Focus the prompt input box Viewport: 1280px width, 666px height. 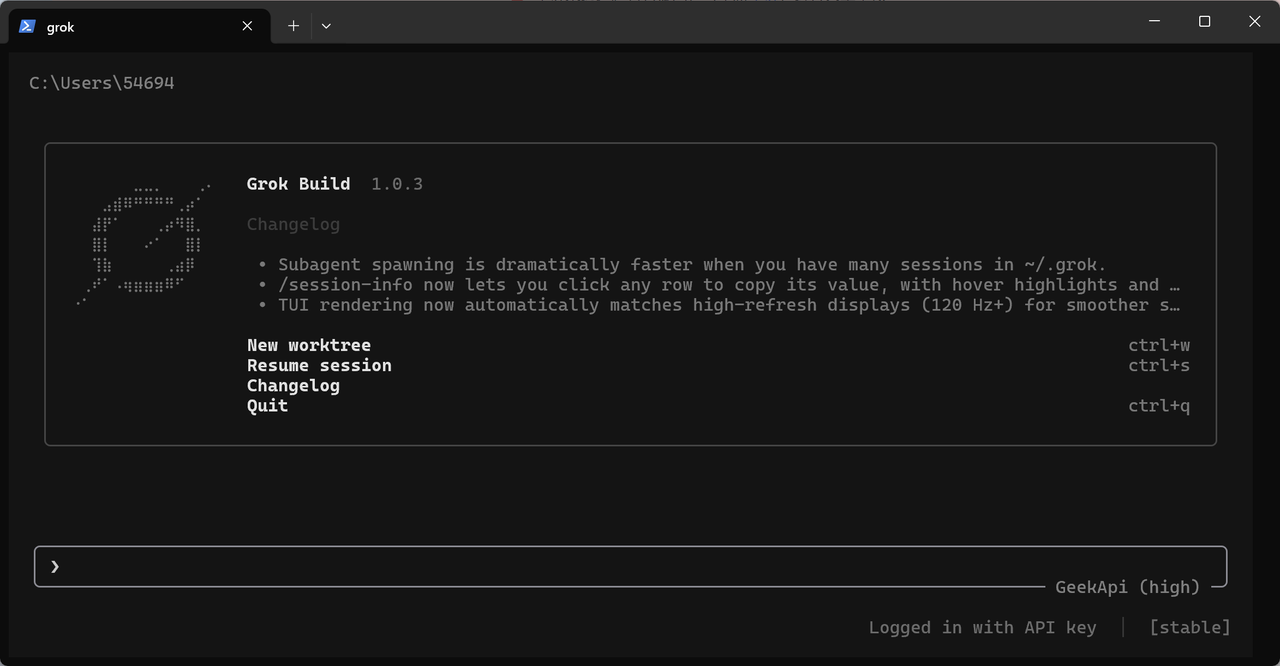pyautogui.click(x=630, y=566)
